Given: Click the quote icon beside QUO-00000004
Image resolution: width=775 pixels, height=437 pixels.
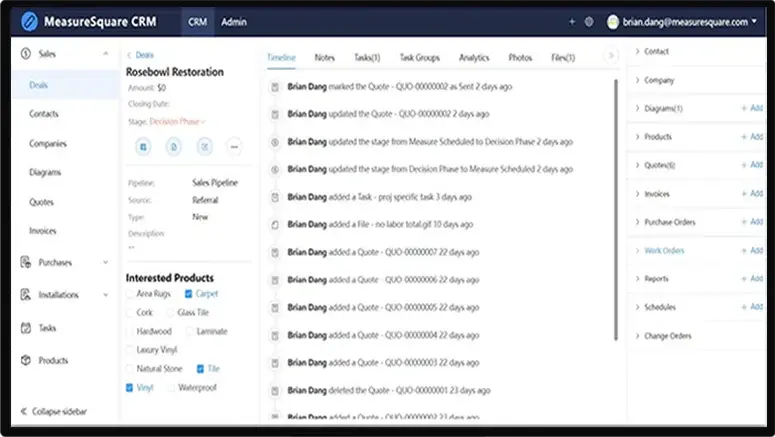Looking at the screenshot, I should coord(275,336).
